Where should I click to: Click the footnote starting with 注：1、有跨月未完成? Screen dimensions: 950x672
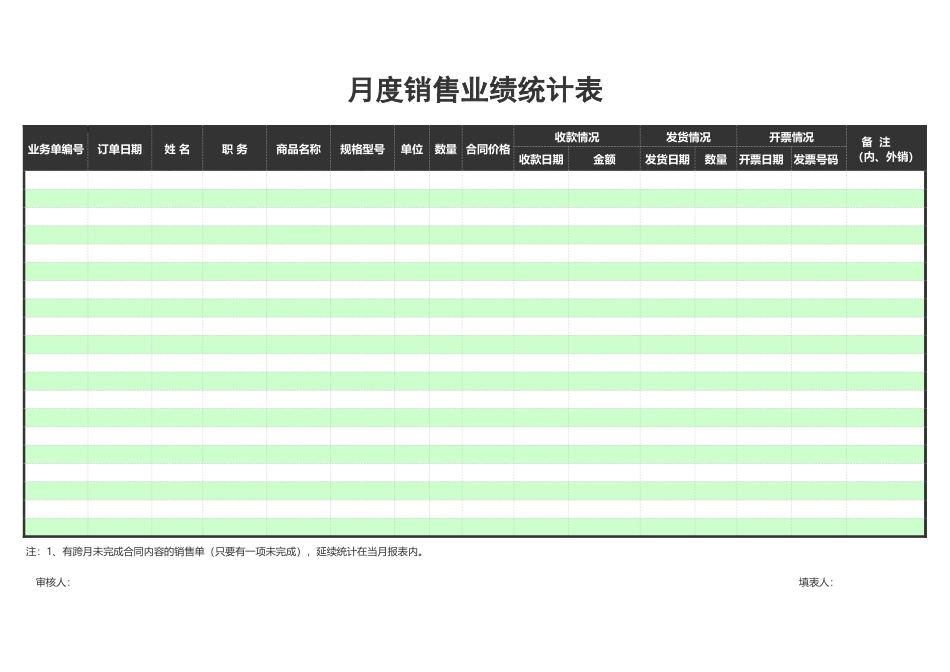click(x=224, y=551)
